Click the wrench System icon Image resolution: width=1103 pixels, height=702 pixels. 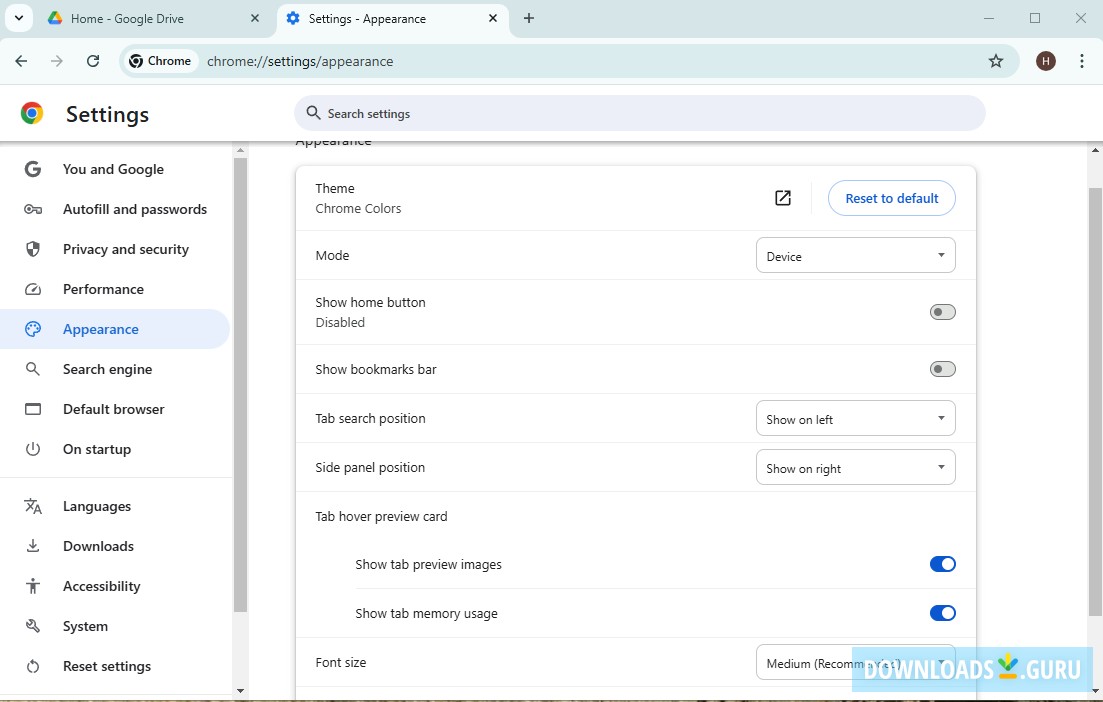(32, 626)
